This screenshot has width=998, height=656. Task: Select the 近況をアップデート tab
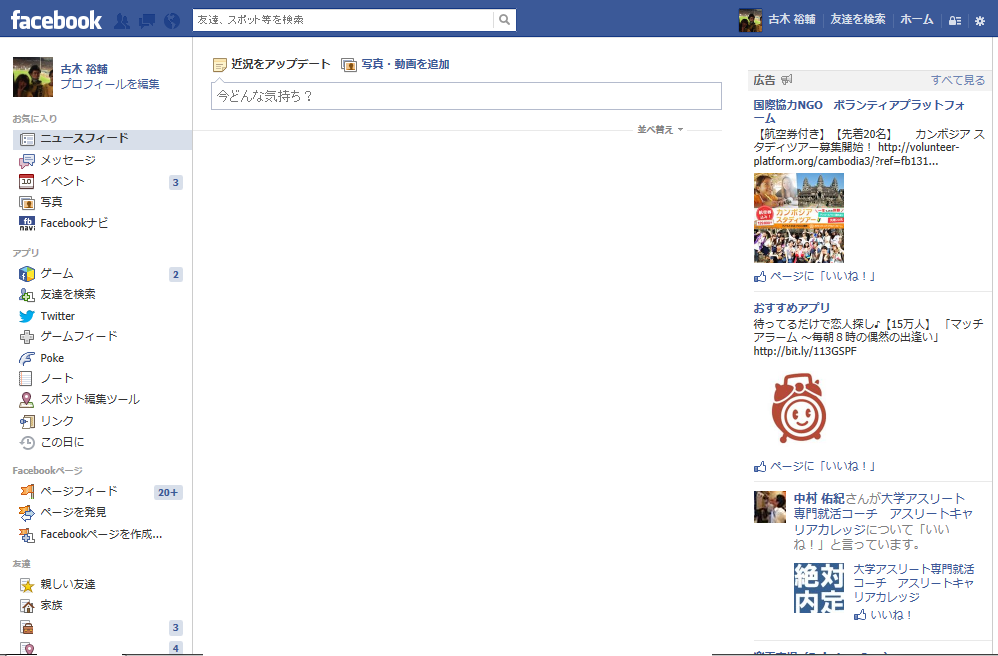[272, 64]
